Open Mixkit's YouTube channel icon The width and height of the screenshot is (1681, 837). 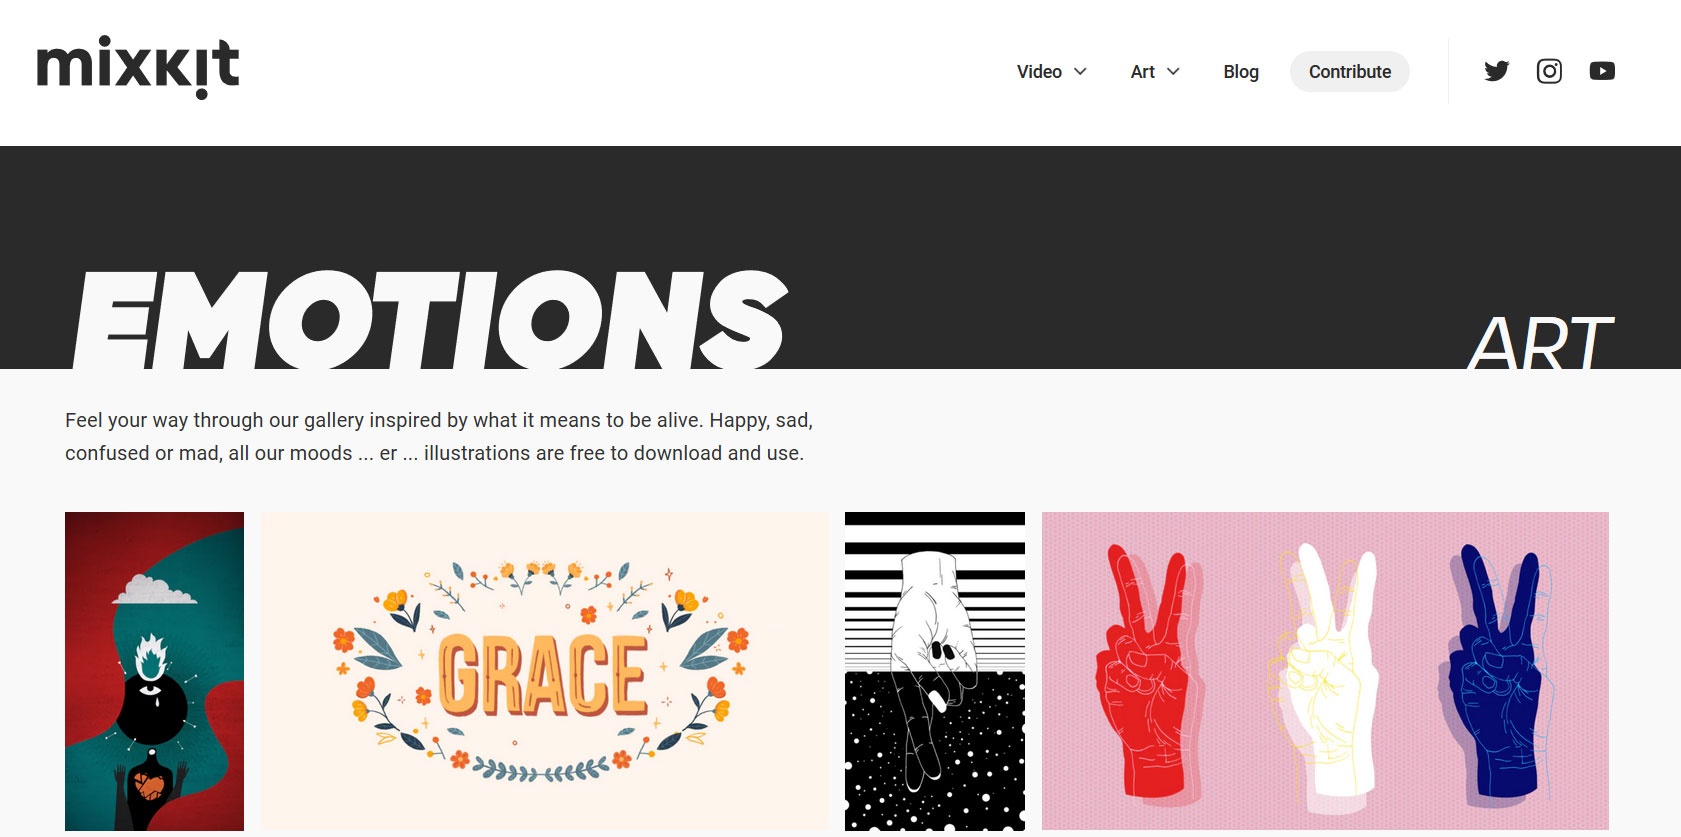coord(1602,71)
